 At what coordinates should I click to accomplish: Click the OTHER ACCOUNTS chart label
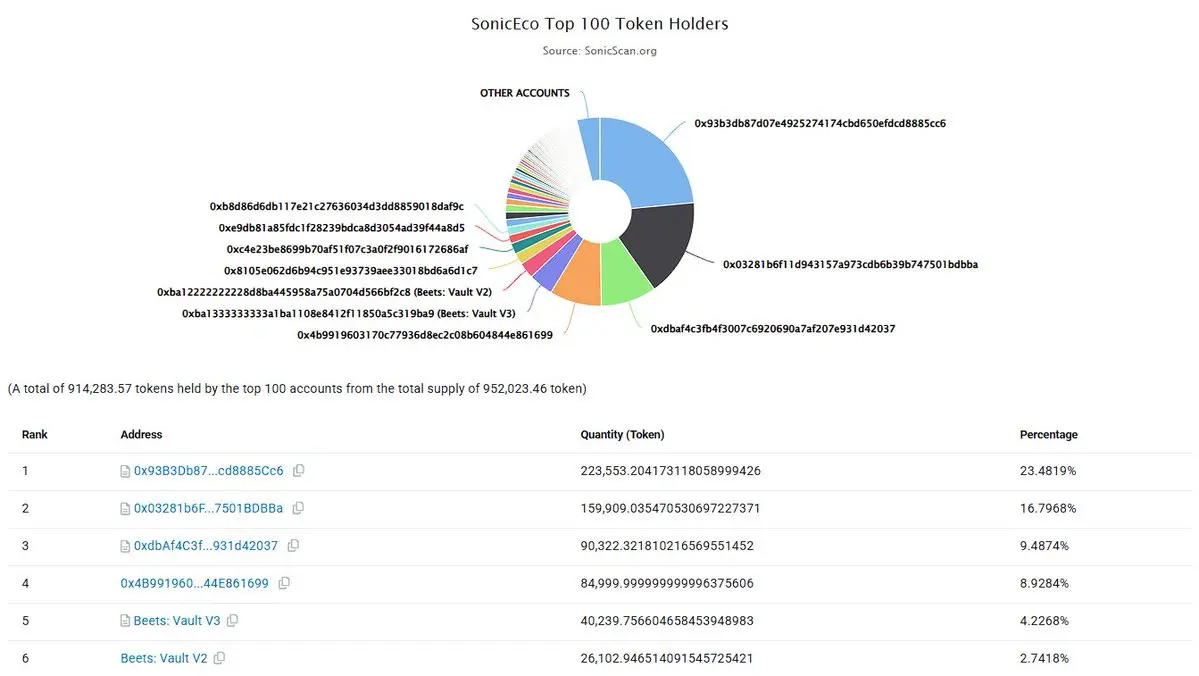(x=525, y=93)
